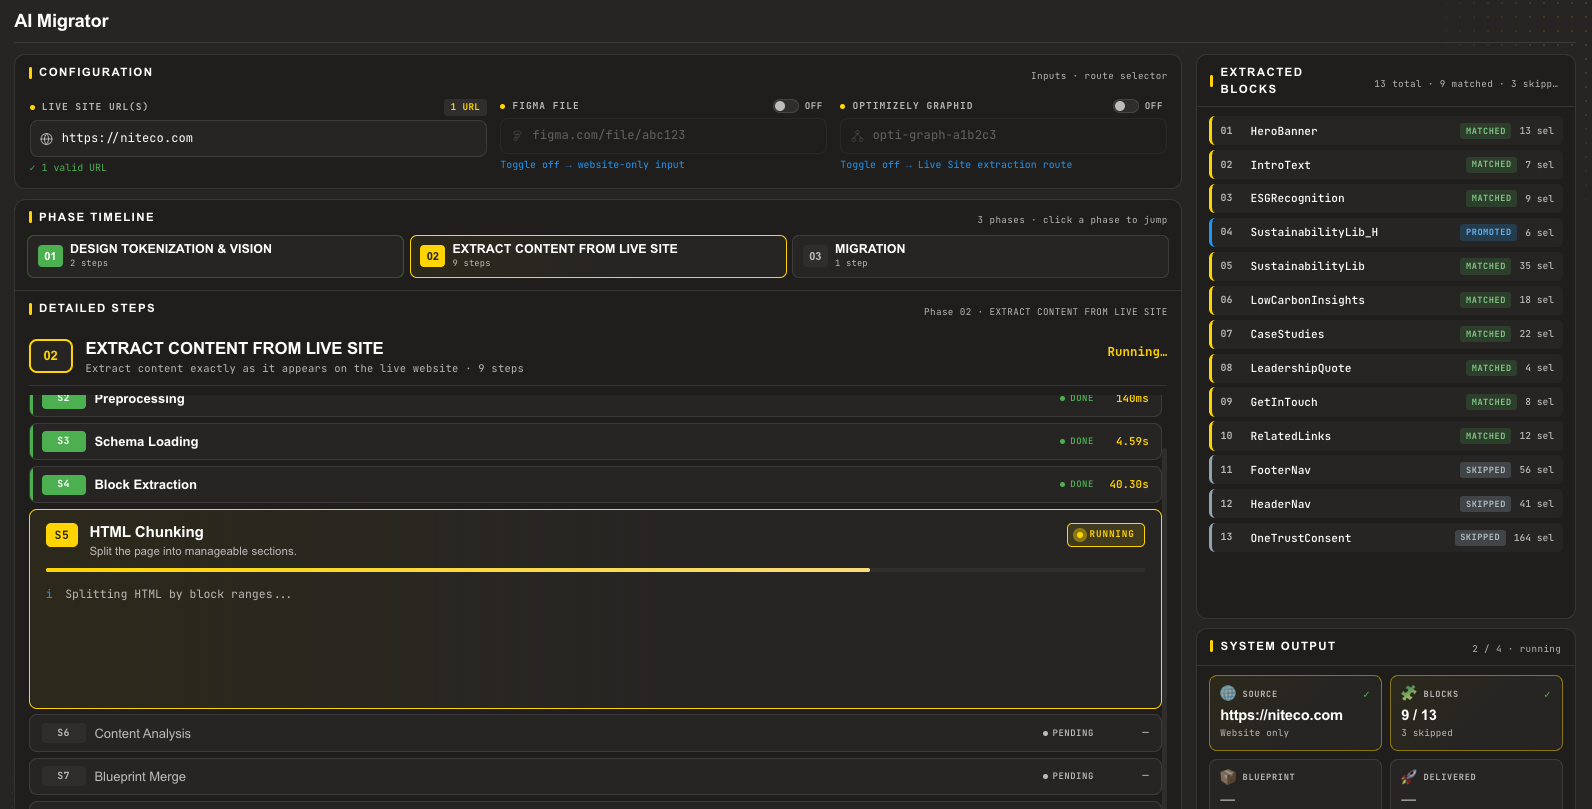Expand the Content Analysis pending step

[596, 733]
